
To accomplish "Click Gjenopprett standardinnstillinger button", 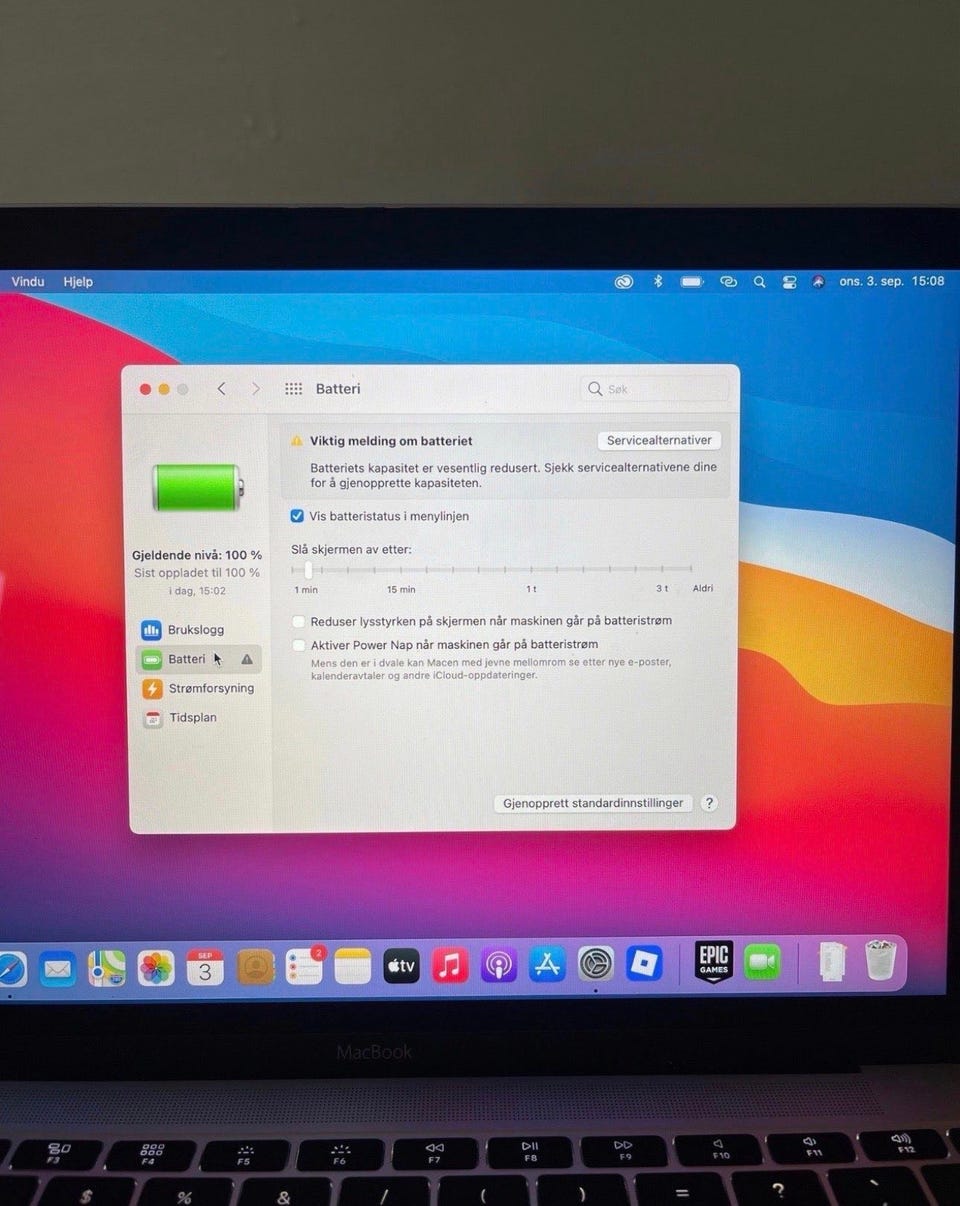I will (593, 803).
